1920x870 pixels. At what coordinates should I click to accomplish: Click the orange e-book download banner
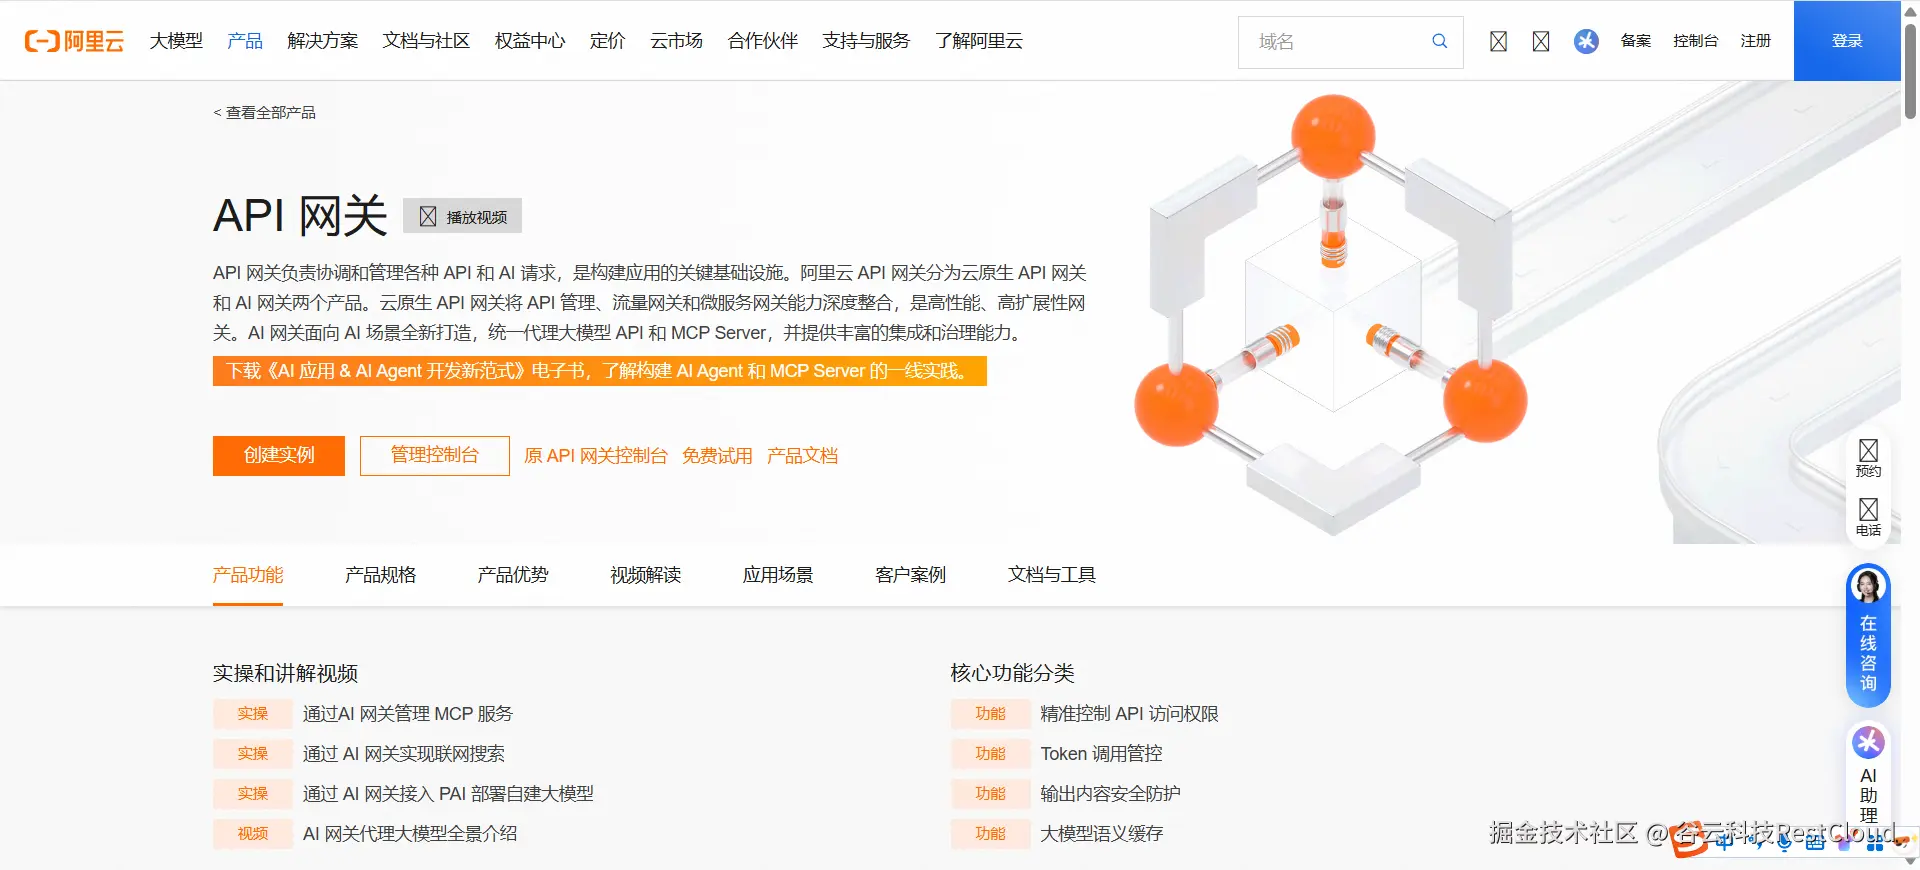(600, 371)
